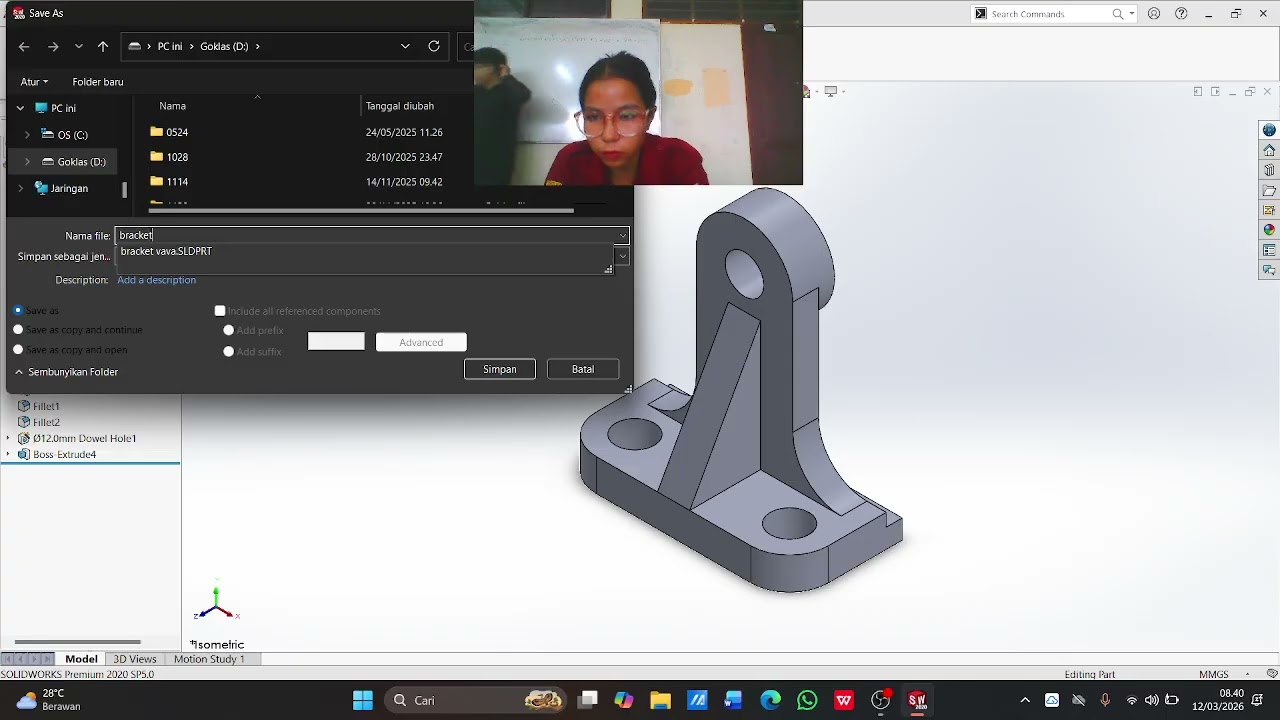Click the 'Add a description' link
The width and height of the screenshot is (1280, 720).
[156, 280]
